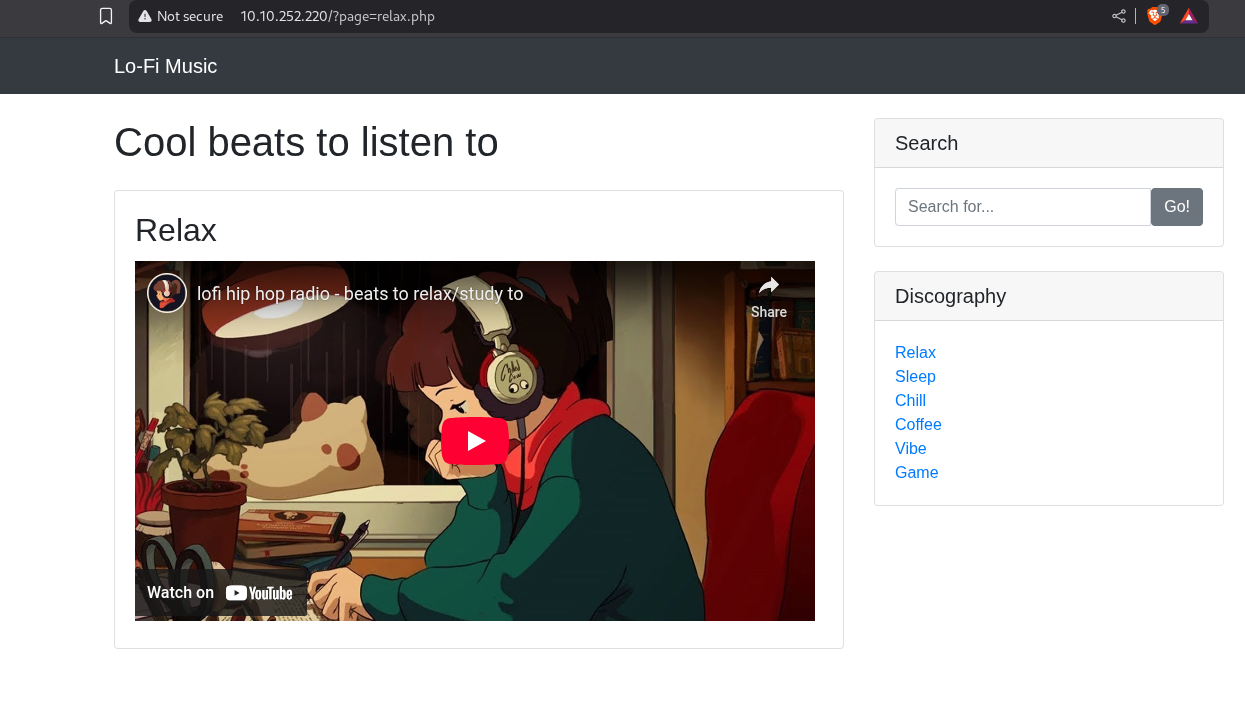The width and height of the screenshot is (1245, 721).
Task: Click the URL text in address bar
Action: tap(337, 16)
